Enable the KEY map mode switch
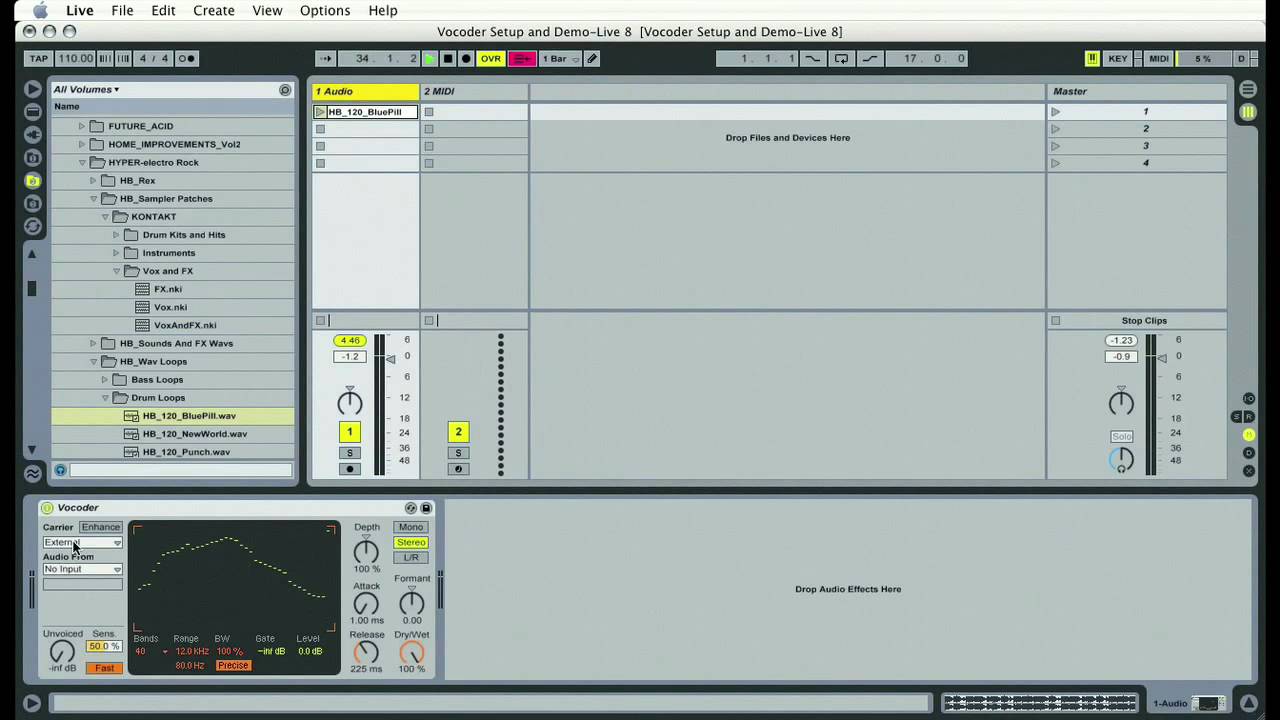1280x720 pixels. click(x=1118, y=59)
